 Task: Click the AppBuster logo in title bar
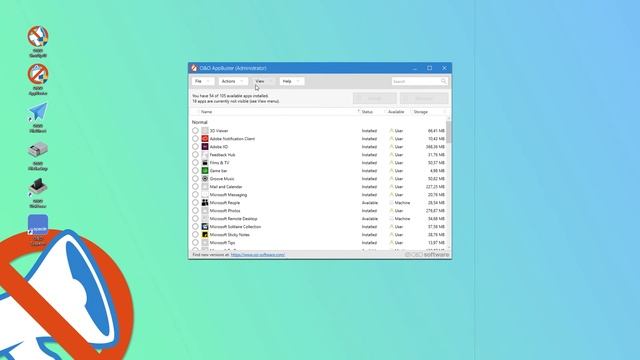click(194, 68)
